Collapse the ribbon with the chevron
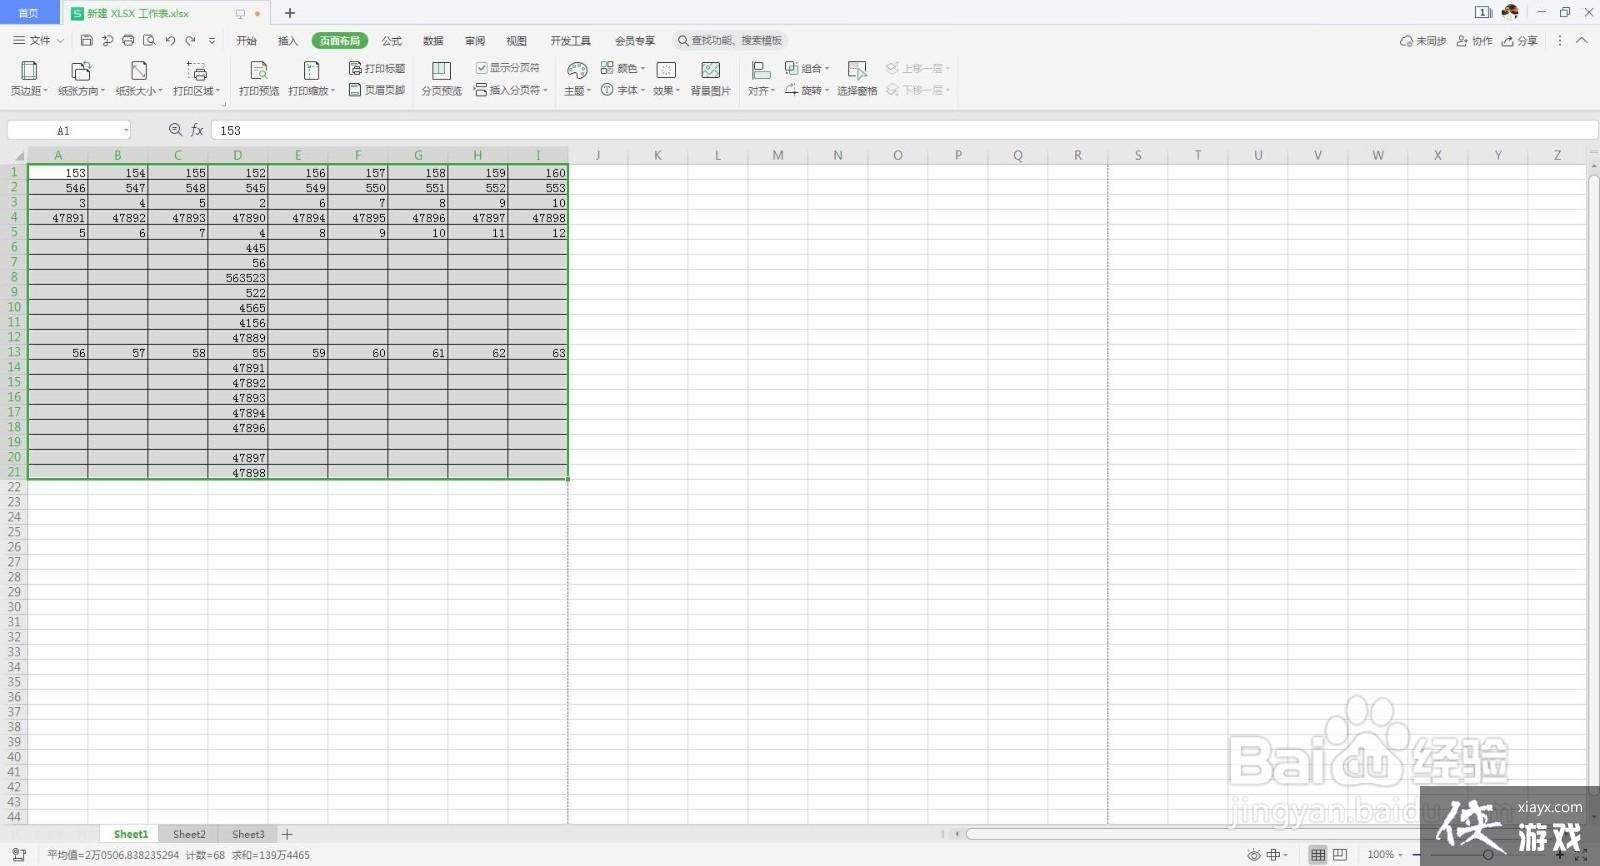This screenshot has height=866, width=1600. tap(1581, 41)
